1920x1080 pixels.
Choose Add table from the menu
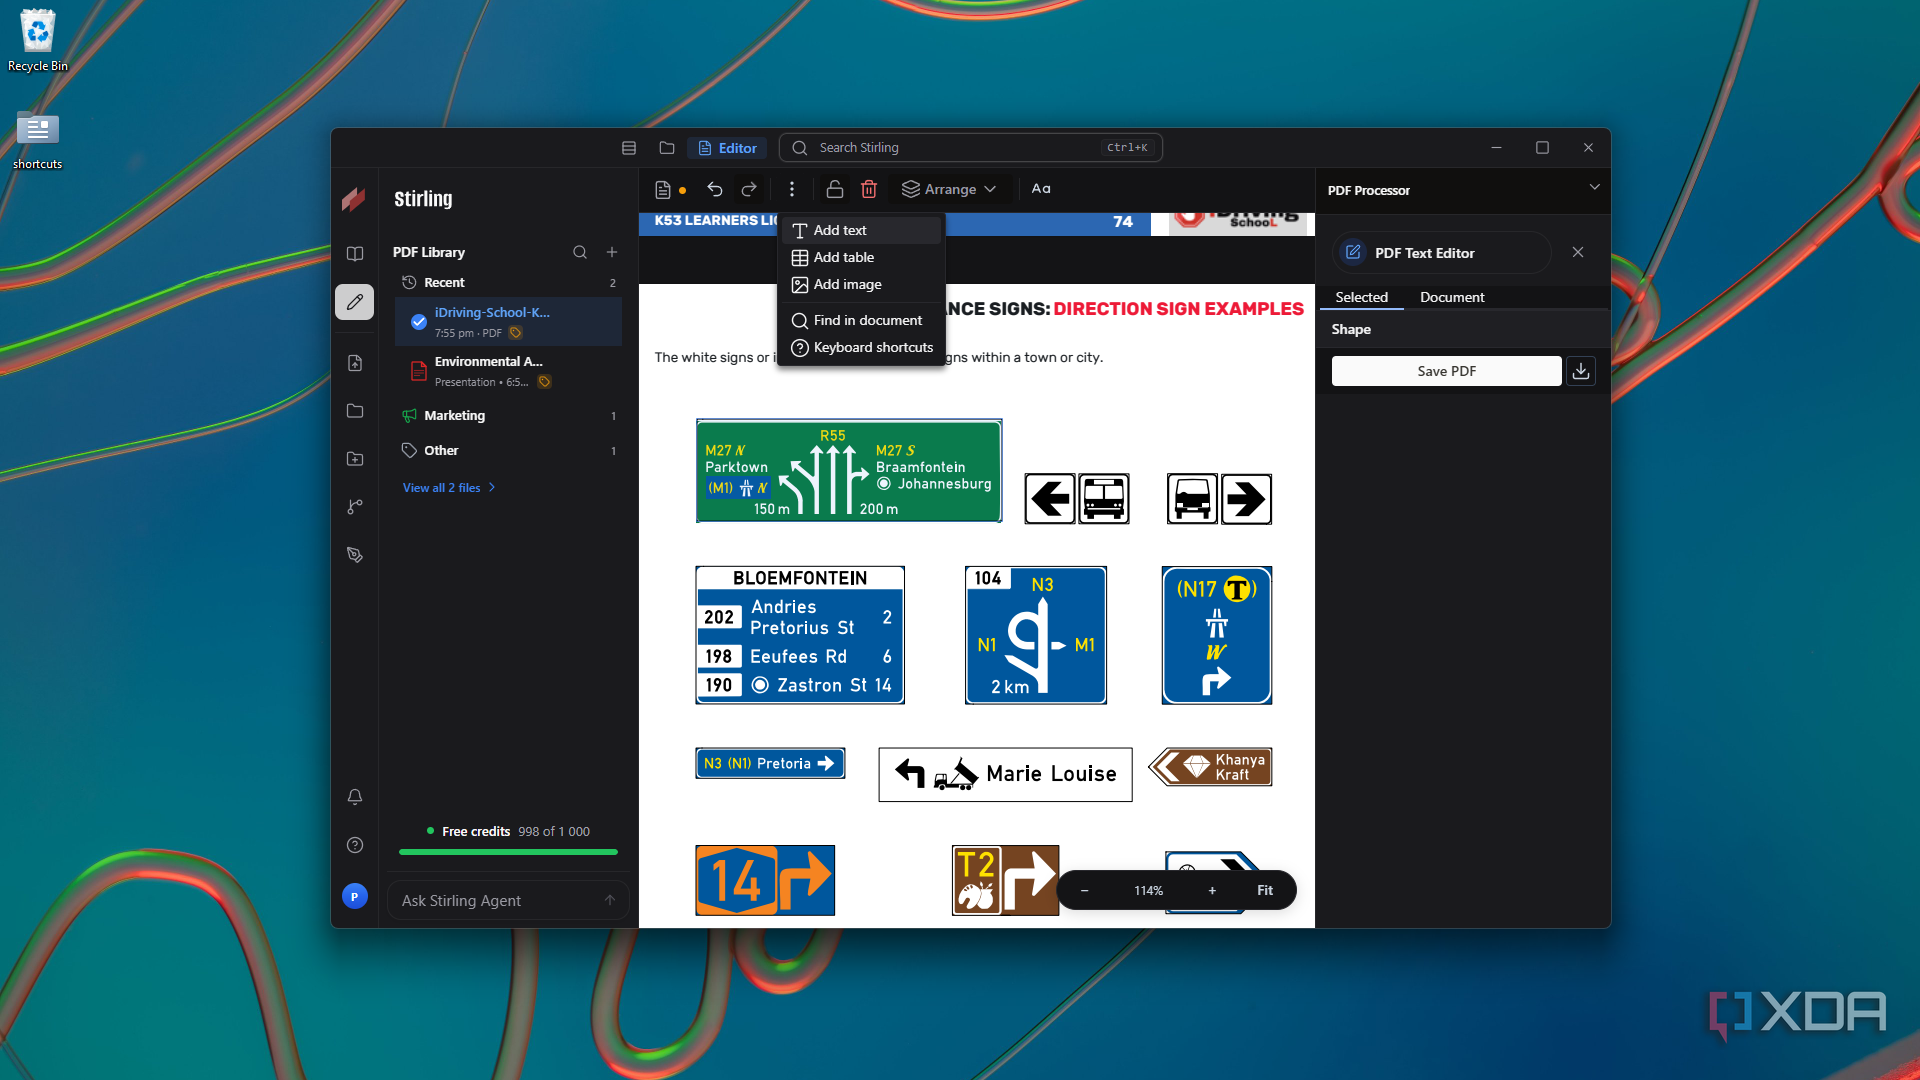tap(861, 257)
